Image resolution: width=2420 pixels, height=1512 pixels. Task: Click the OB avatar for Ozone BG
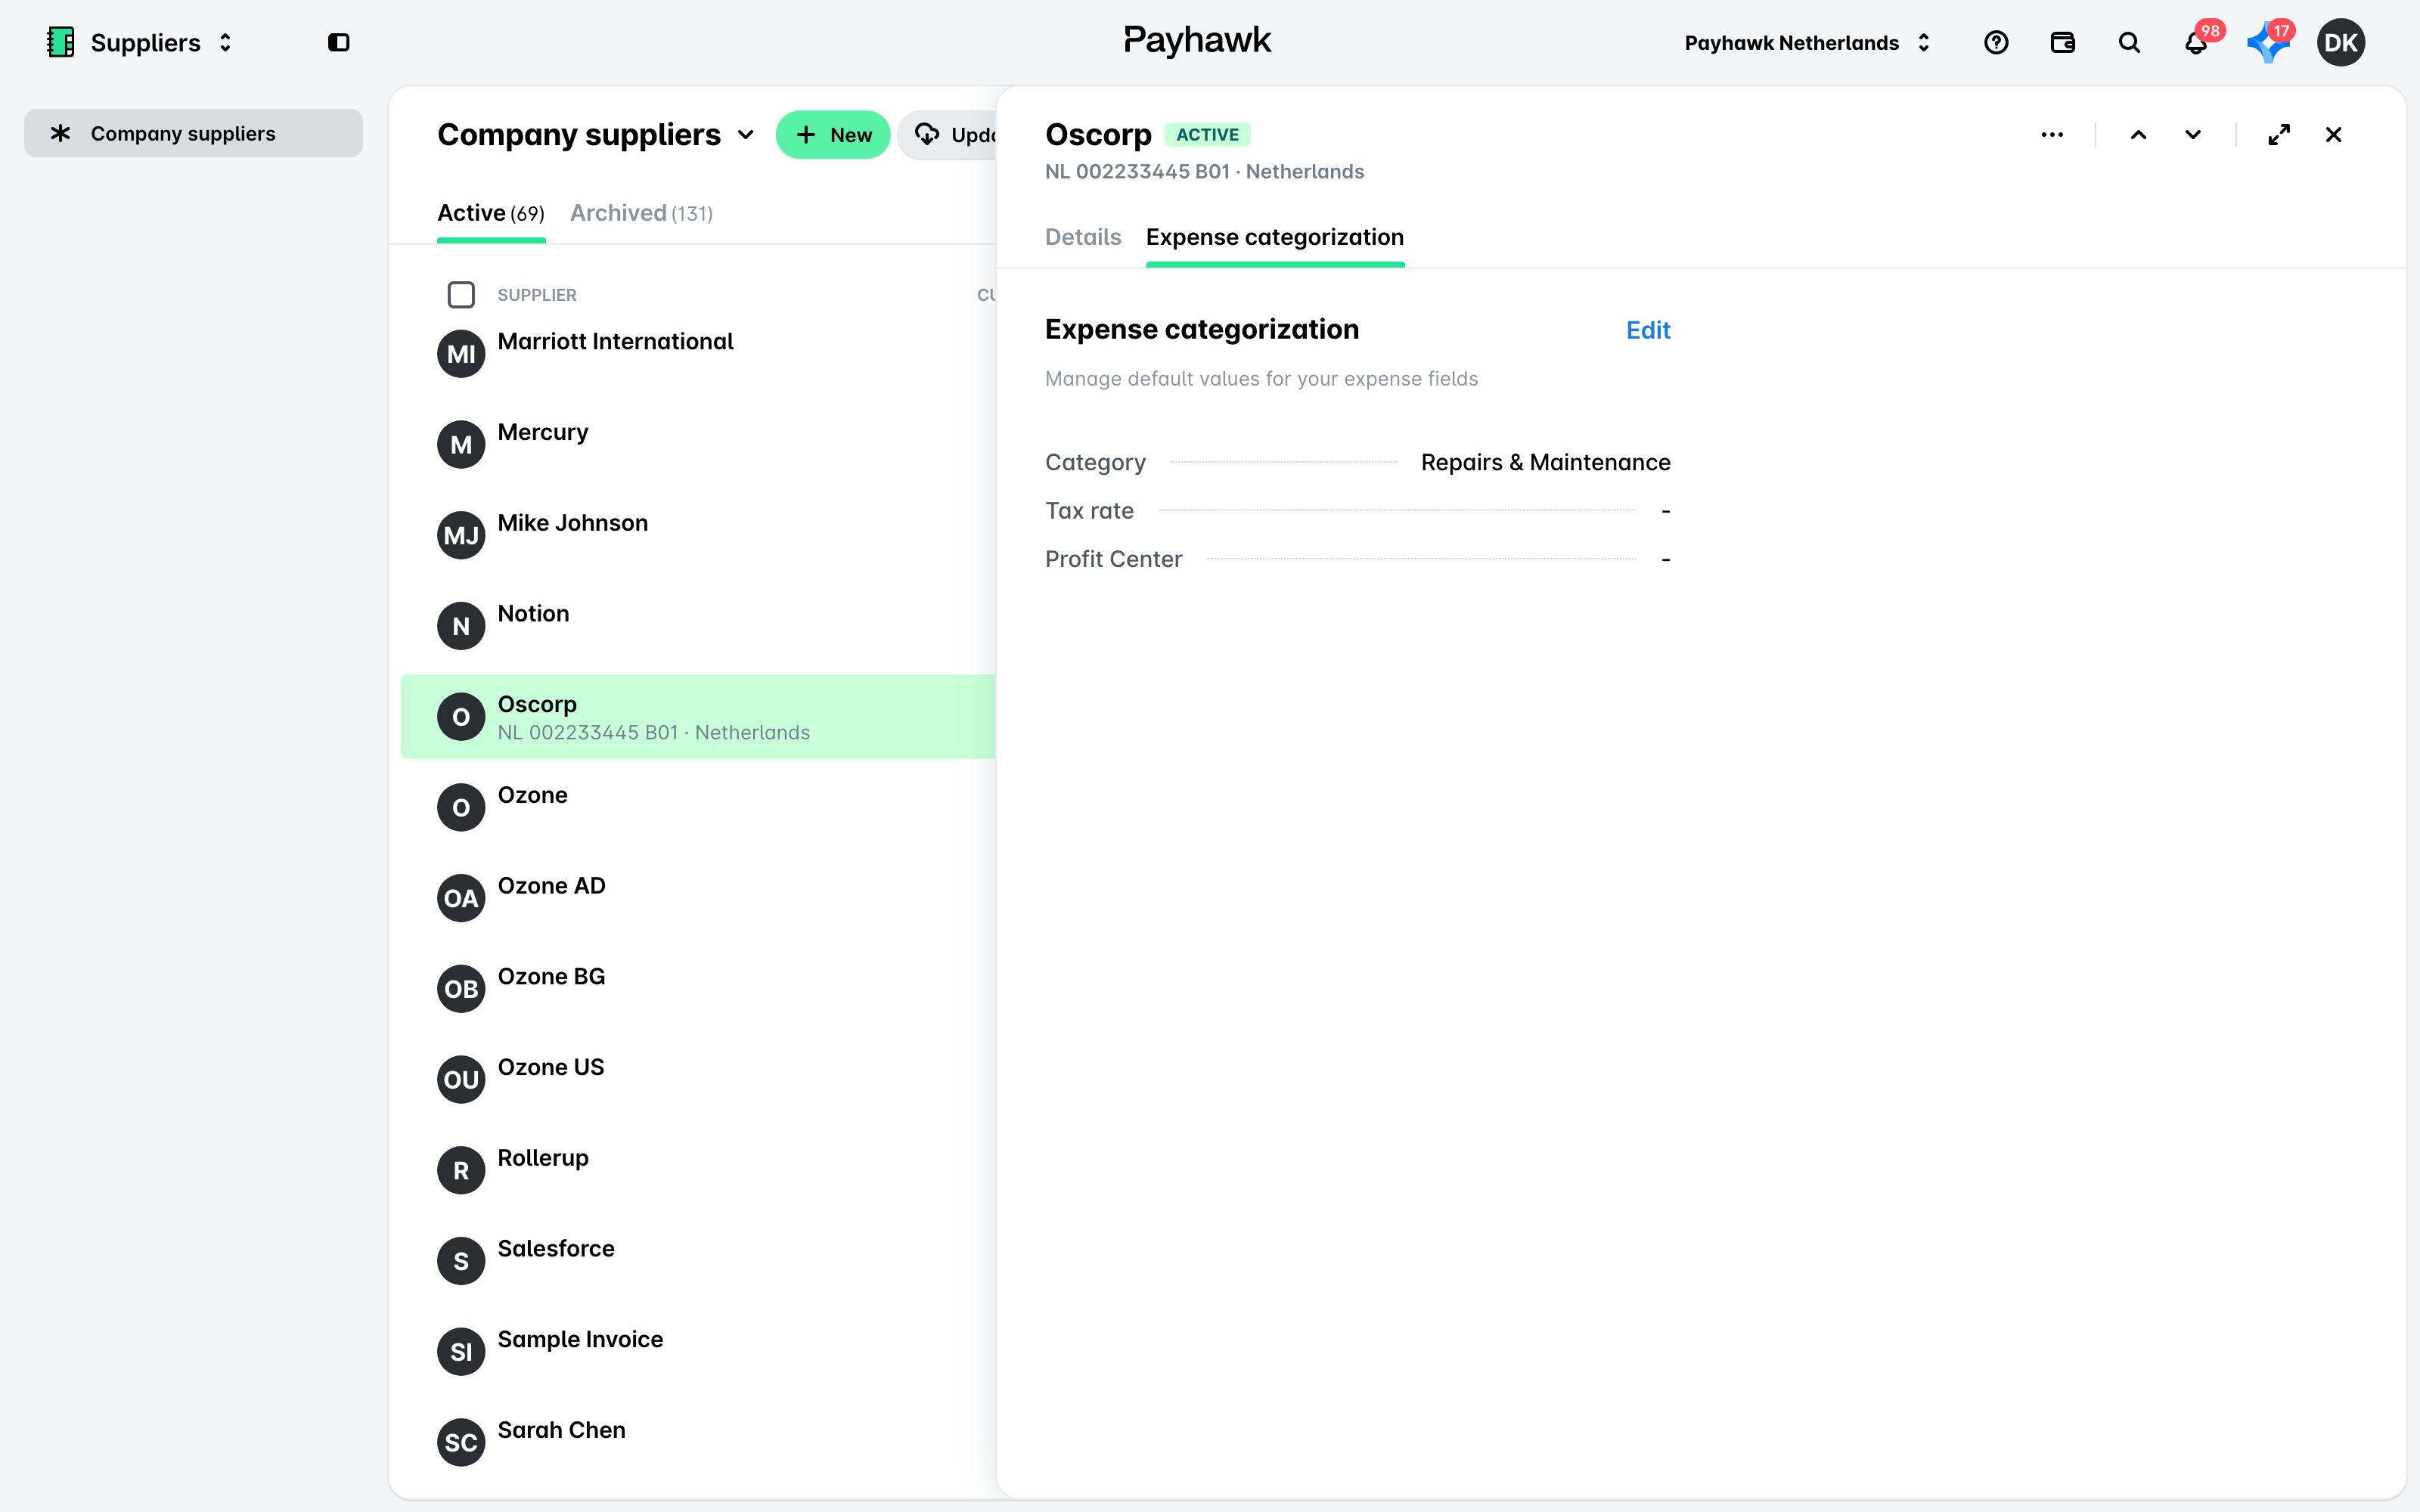pos(461,988)
